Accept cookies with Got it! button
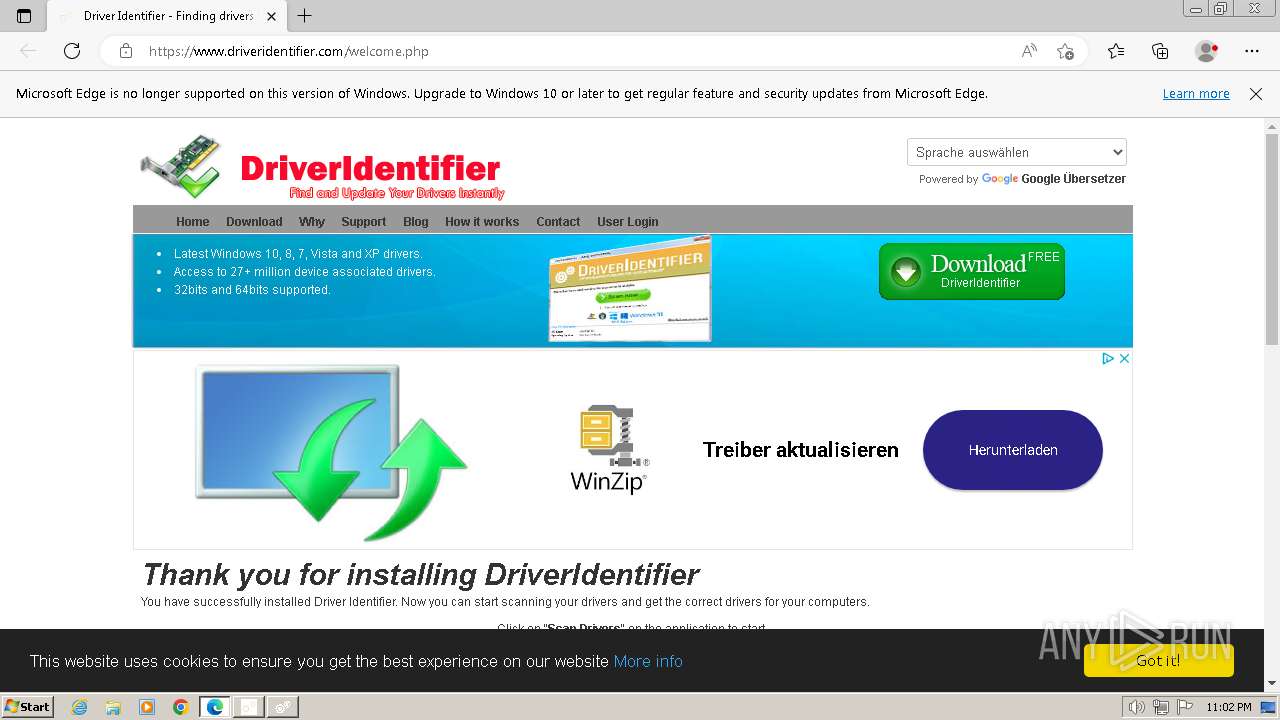This screenshot has width=1280, height=720. pyautogui.click(x=1159, y=661)
